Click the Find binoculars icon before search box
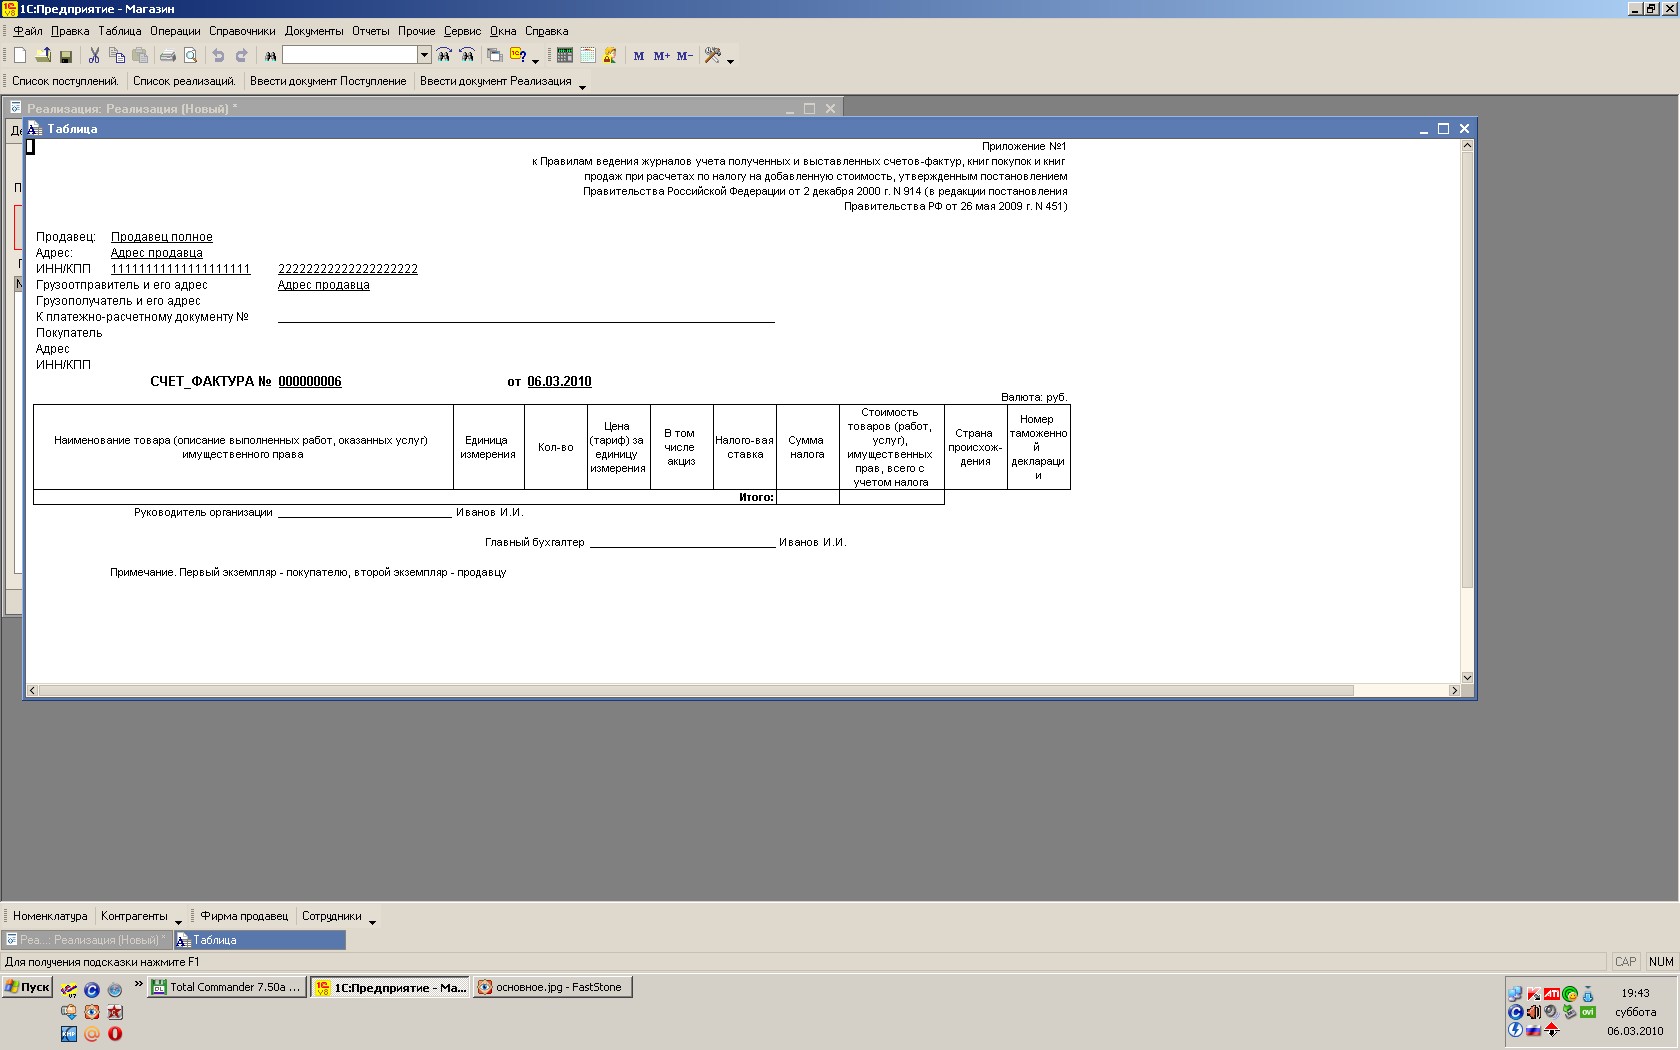 pyautogui.click(x=270, y=56)
